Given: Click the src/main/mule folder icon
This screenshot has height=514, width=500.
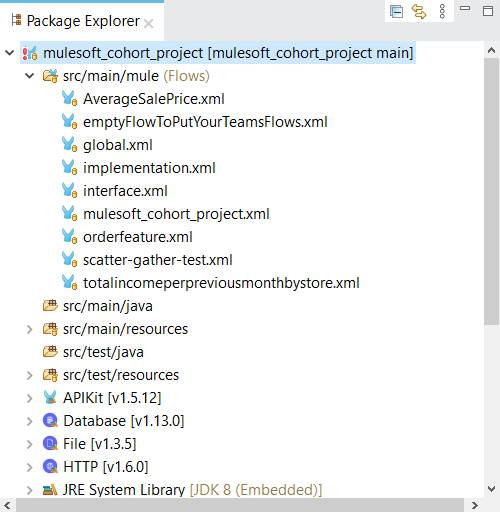Looking at the screenshot, I should 50,76.
